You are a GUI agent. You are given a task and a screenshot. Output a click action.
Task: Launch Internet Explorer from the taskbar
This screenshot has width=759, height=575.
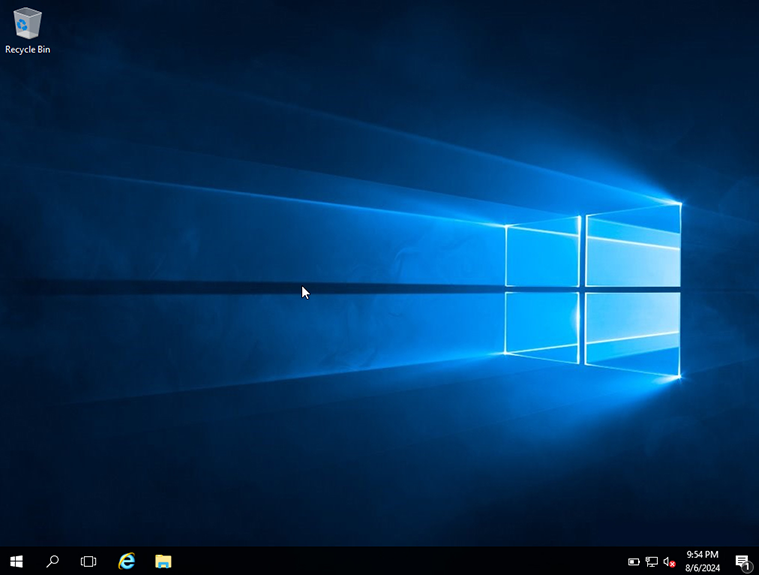pos(127,561)
